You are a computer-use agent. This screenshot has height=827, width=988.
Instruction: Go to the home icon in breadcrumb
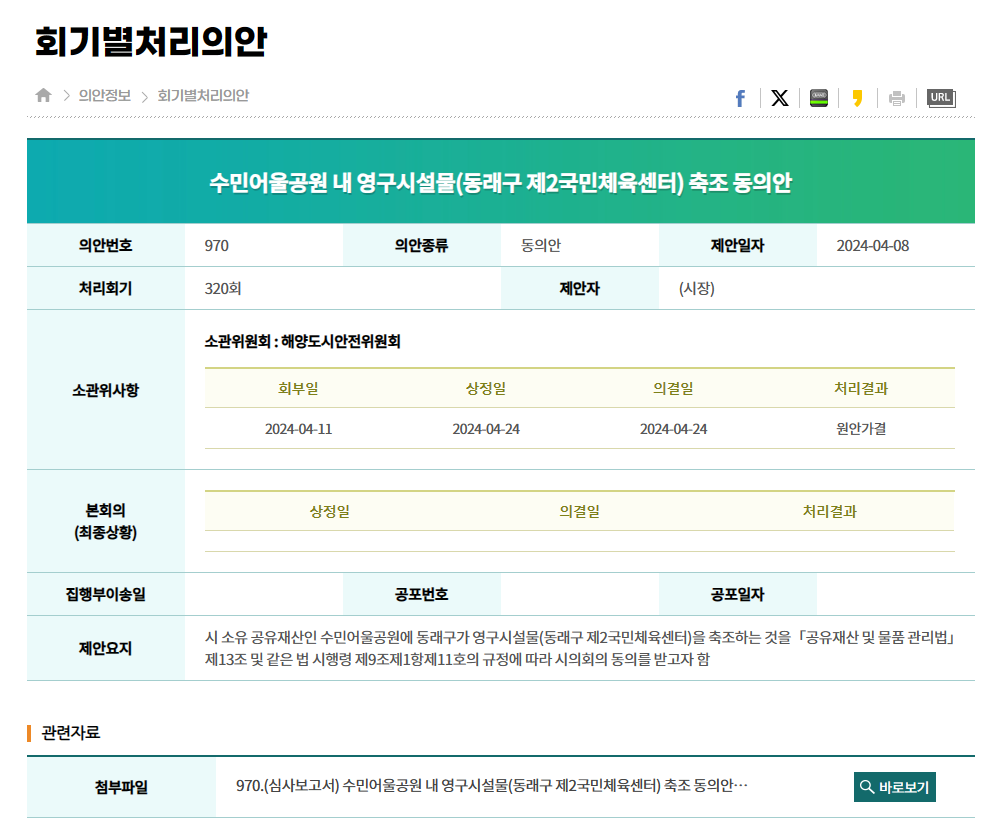coord(43,95)
